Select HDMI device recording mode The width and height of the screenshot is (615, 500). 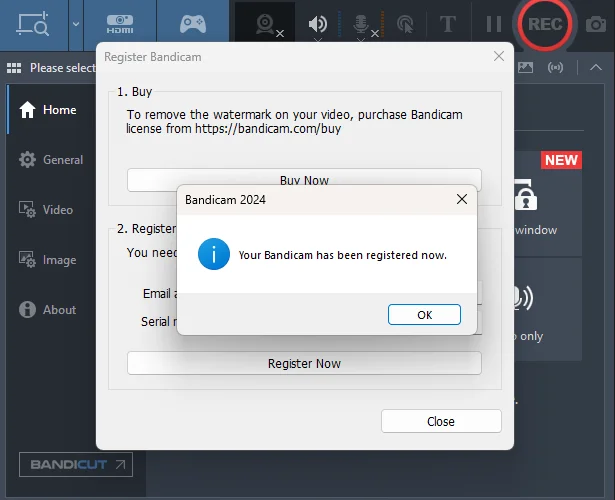click(x=120, y=24)
